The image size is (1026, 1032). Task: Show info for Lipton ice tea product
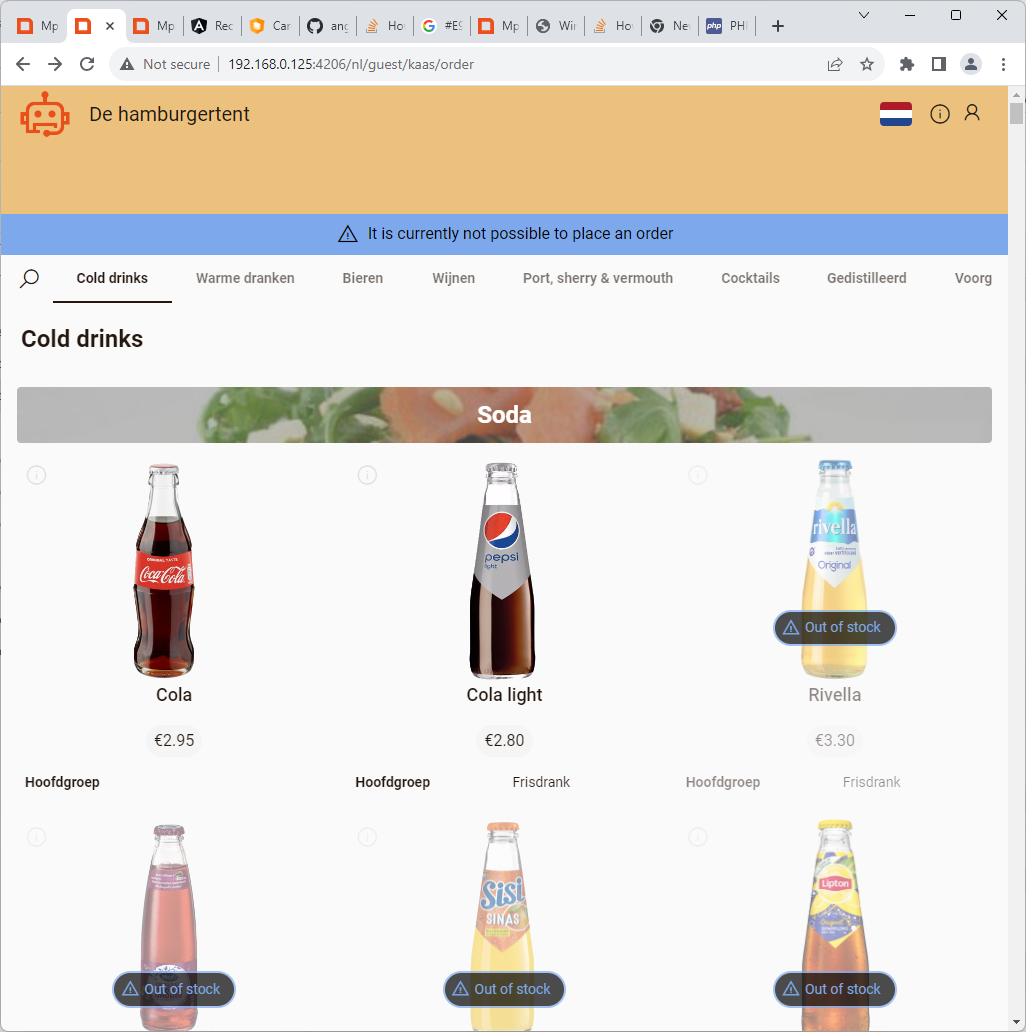pyautogui.click(x=698, y=837)
